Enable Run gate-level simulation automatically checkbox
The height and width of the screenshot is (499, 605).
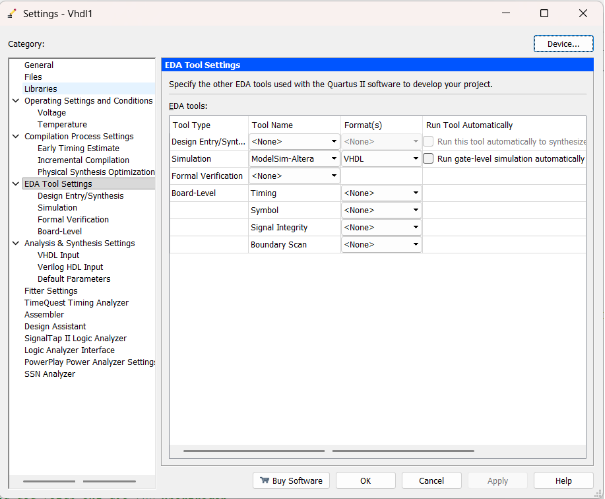pos(429,159)
